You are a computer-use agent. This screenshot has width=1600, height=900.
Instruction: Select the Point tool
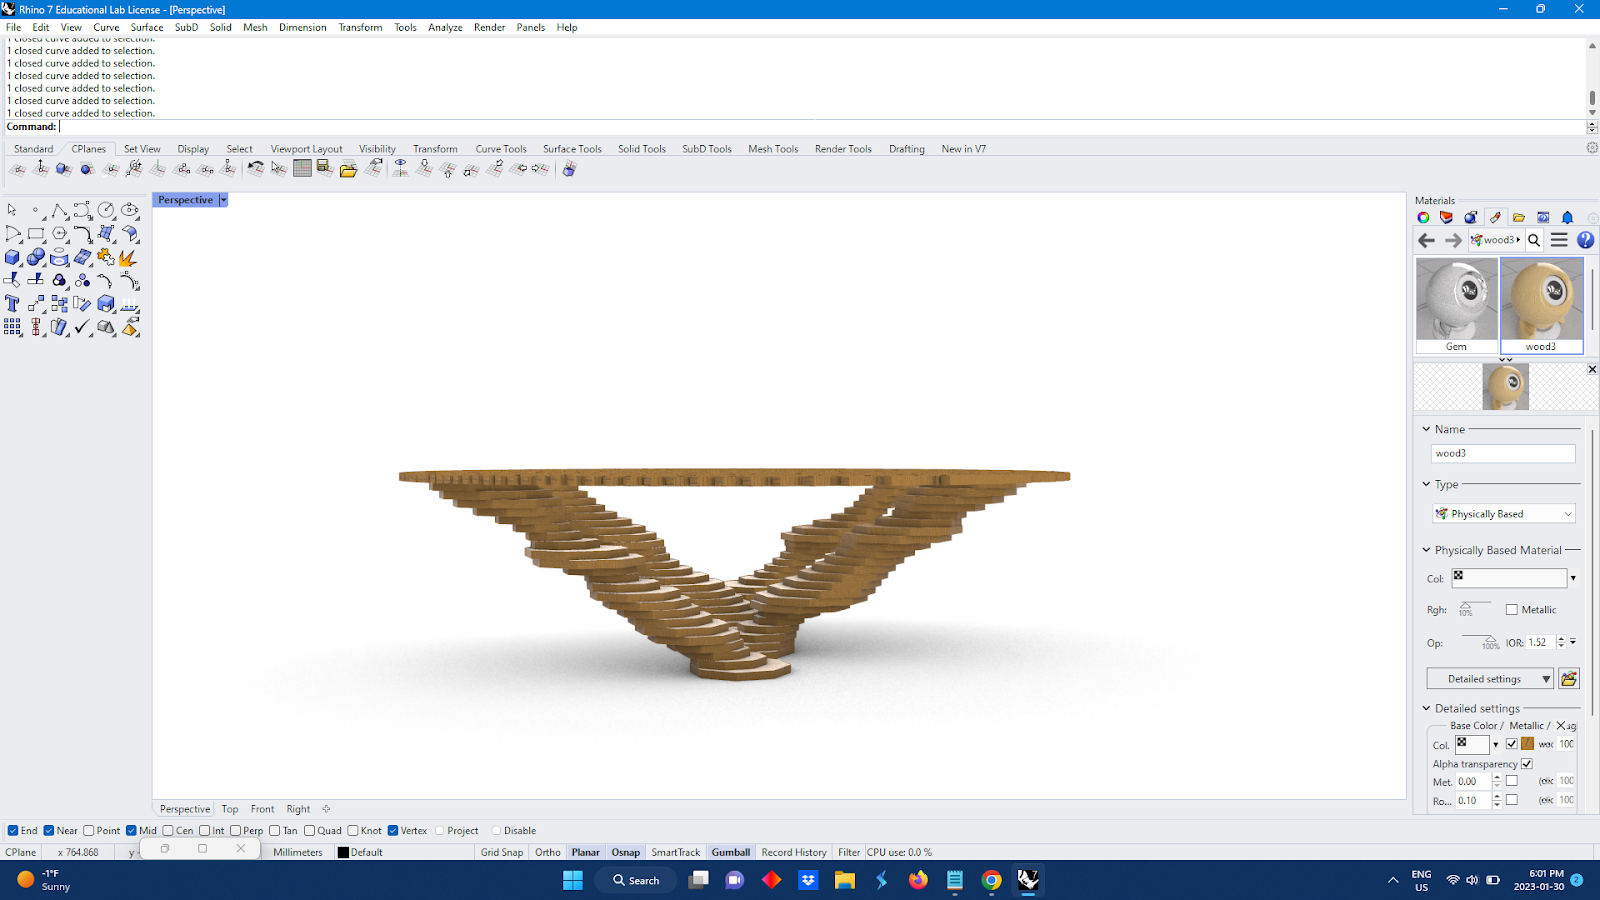tap(36, 211)
